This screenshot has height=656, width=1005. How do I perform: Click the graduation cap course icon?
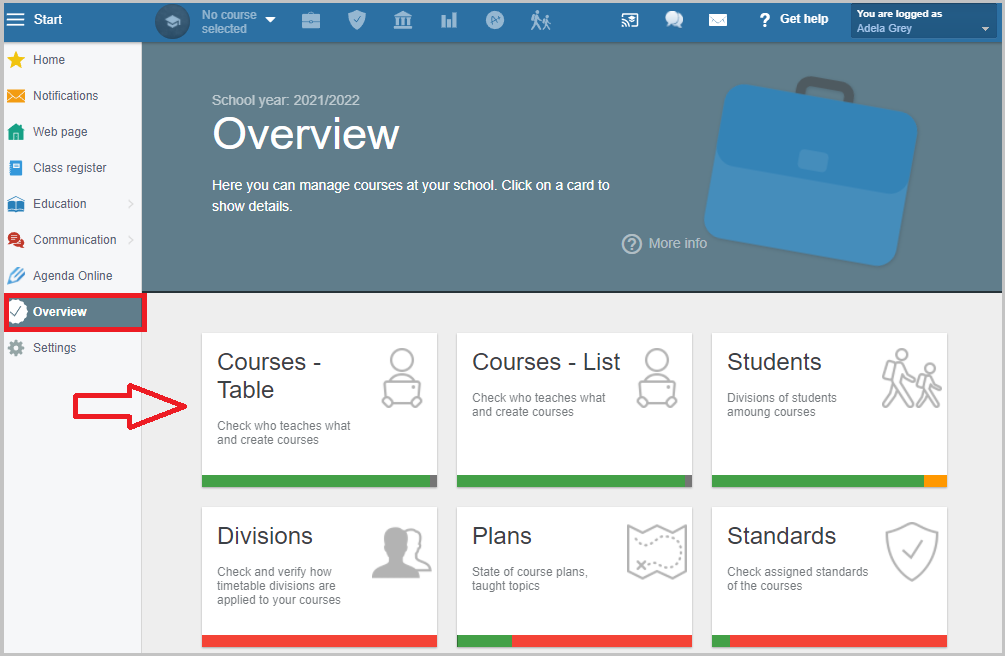[x=172, y=21]
